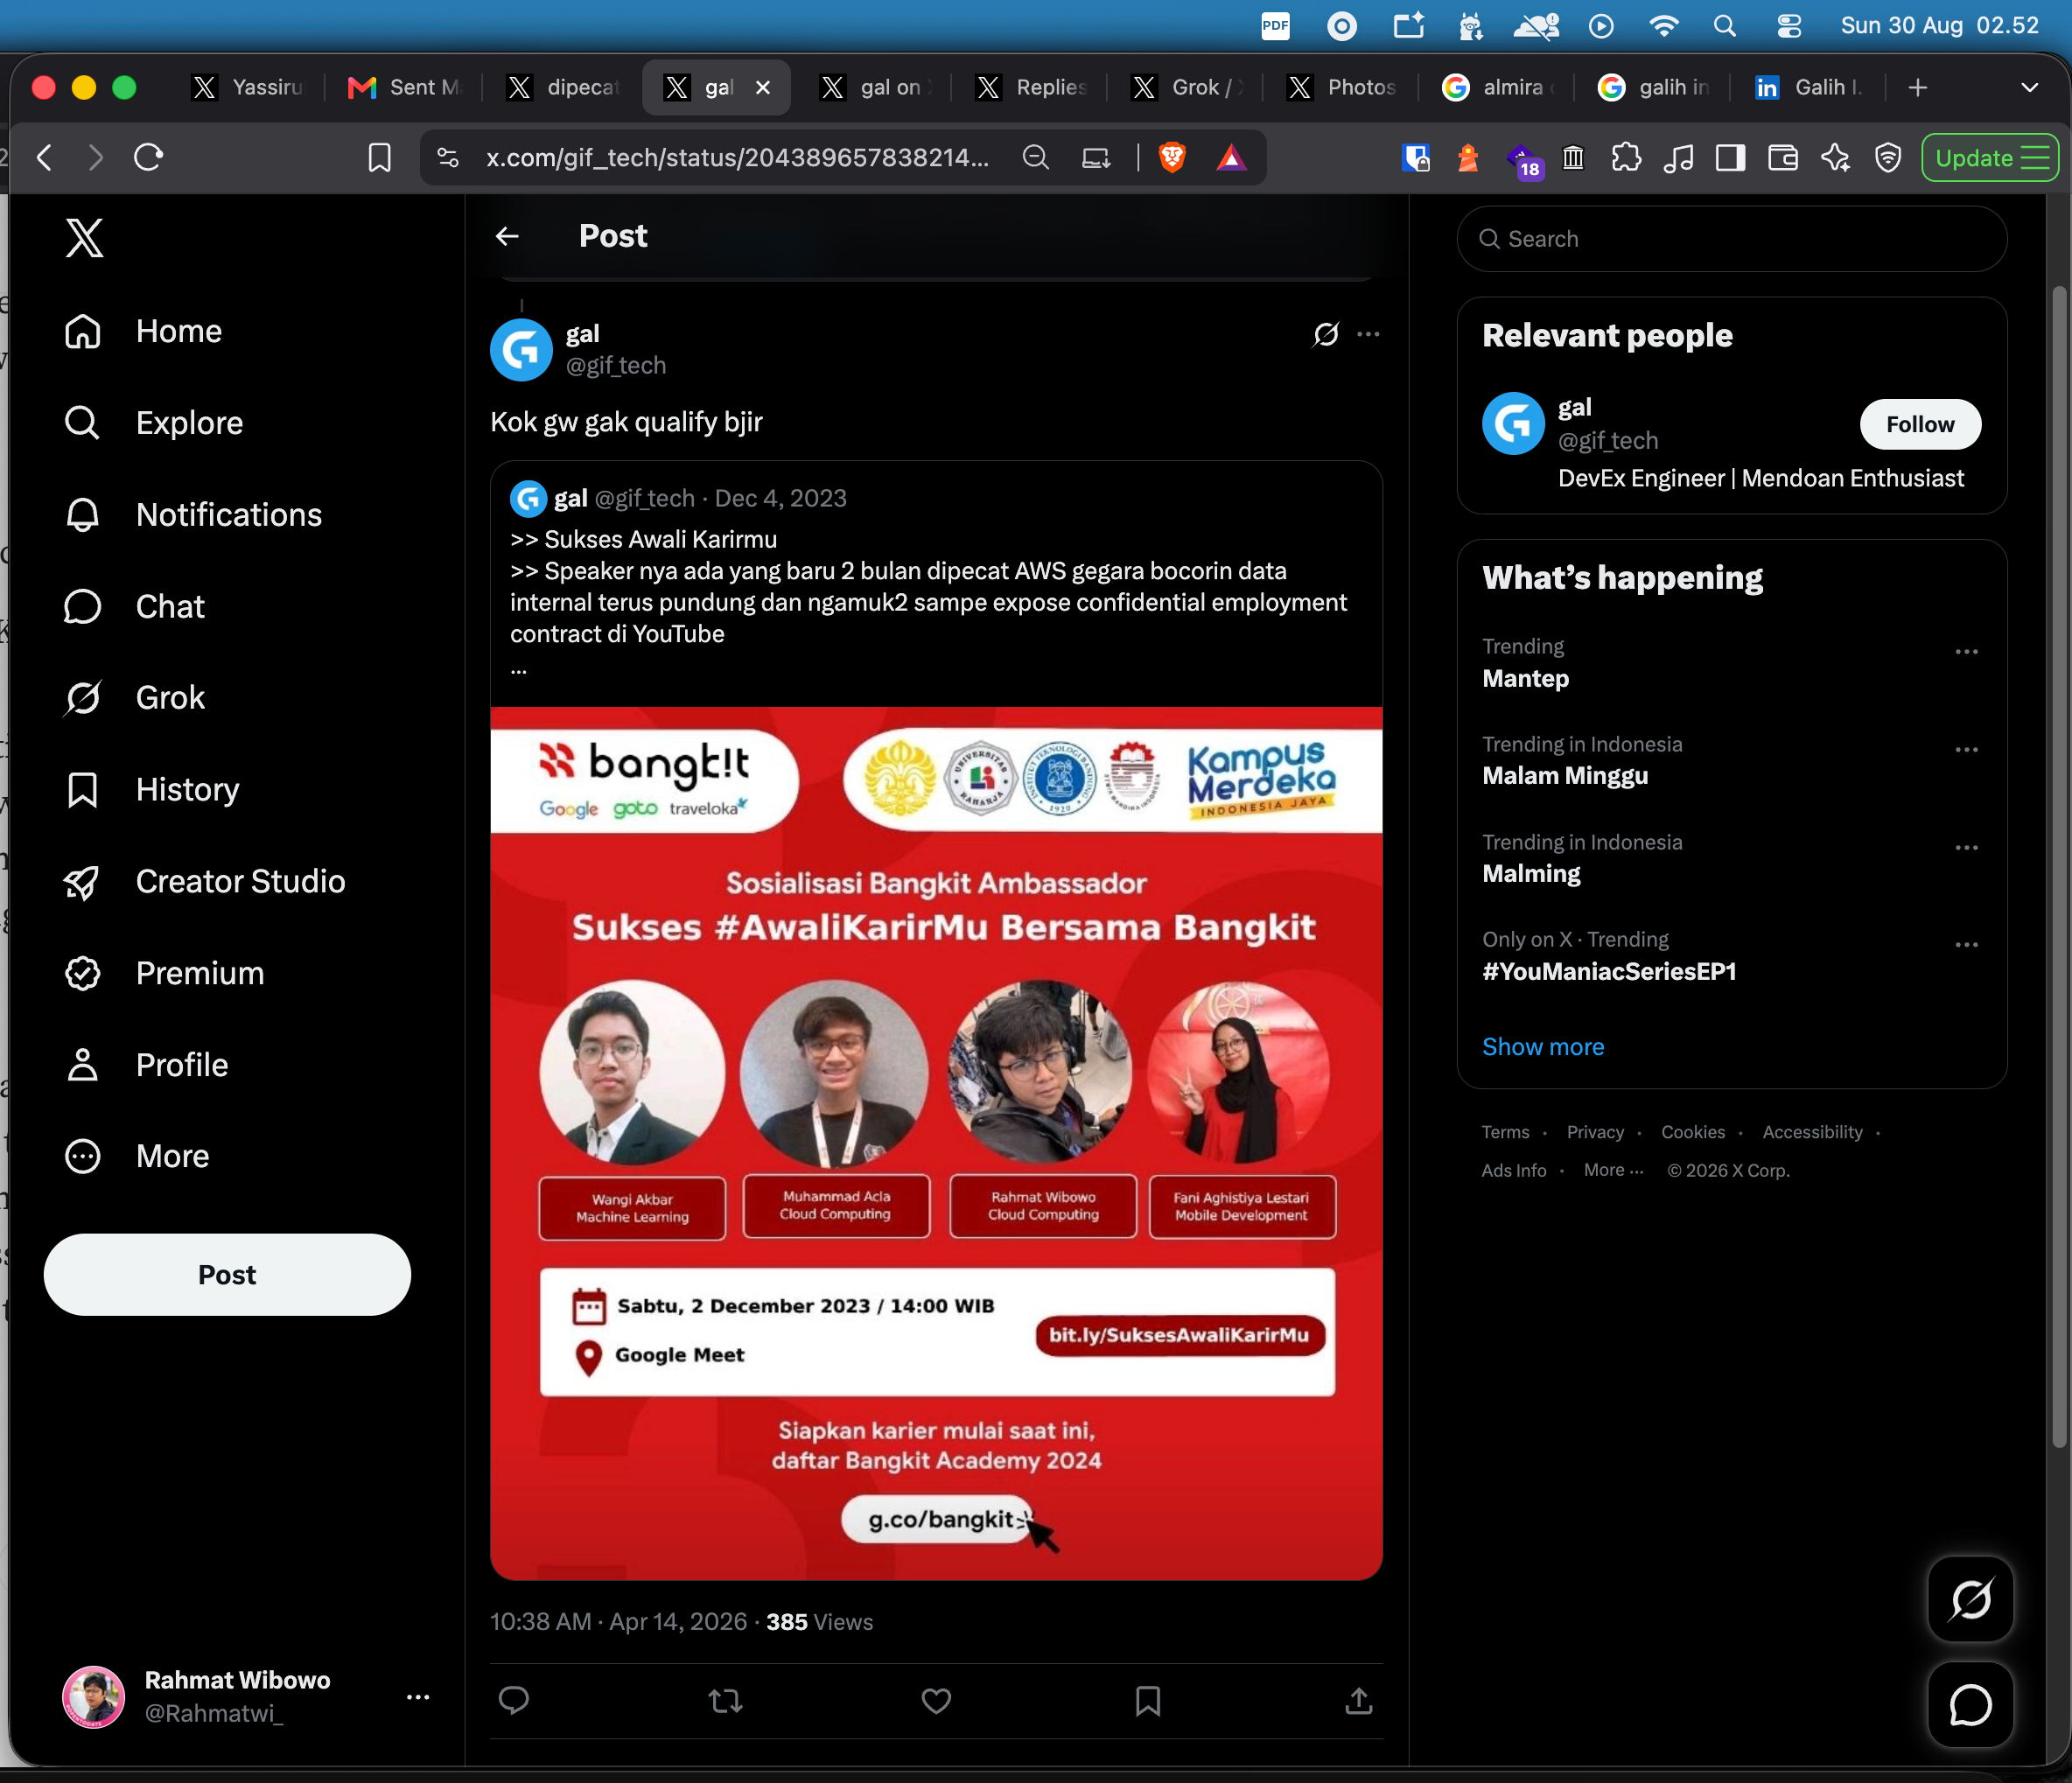
Task: Like the post with the heart icon
Action: [x=936, y=1700]
